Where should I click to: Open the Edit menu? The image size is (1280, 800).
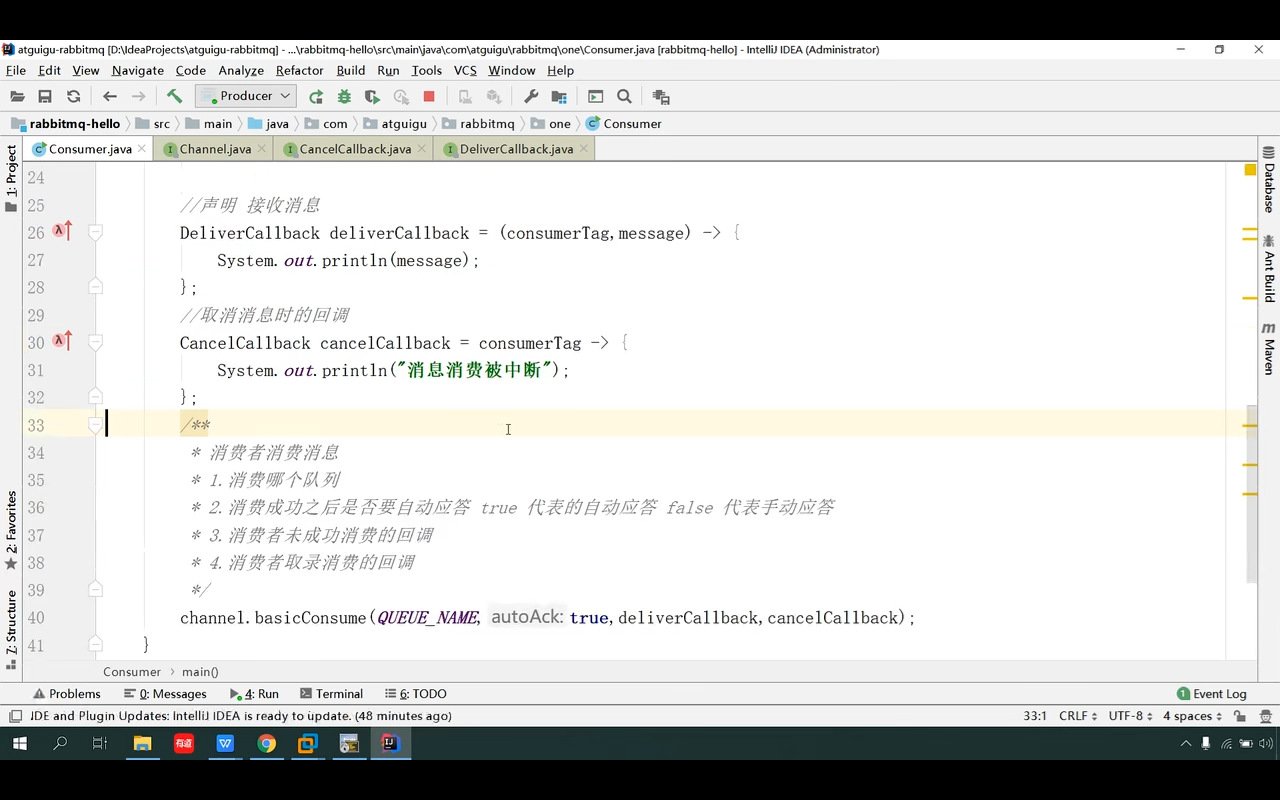50,70
